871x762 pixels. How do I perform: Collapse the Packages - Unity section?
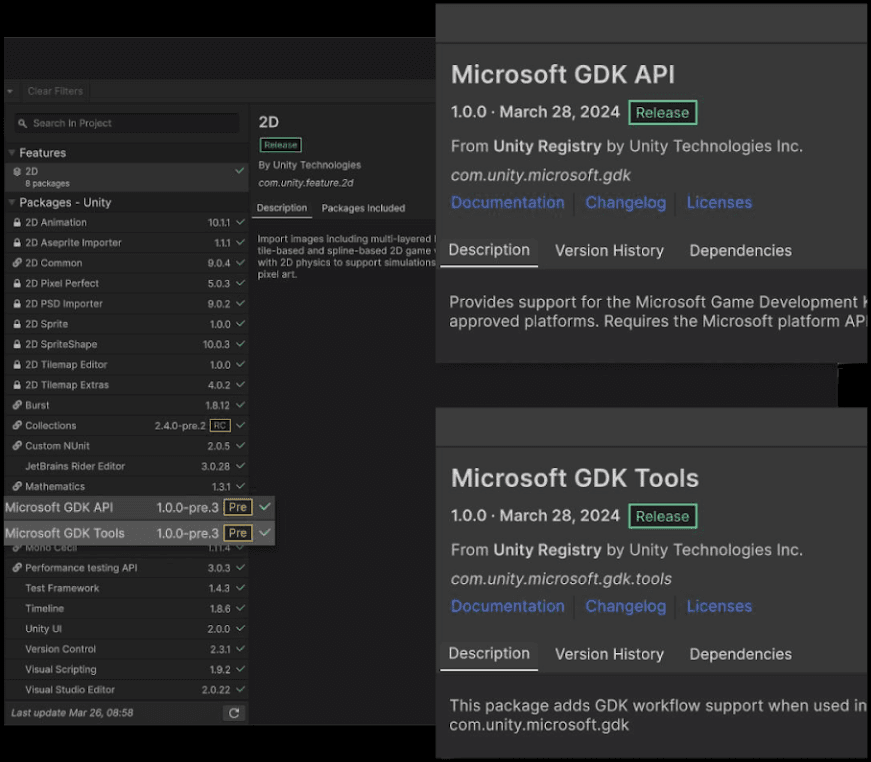coord(10,202)
